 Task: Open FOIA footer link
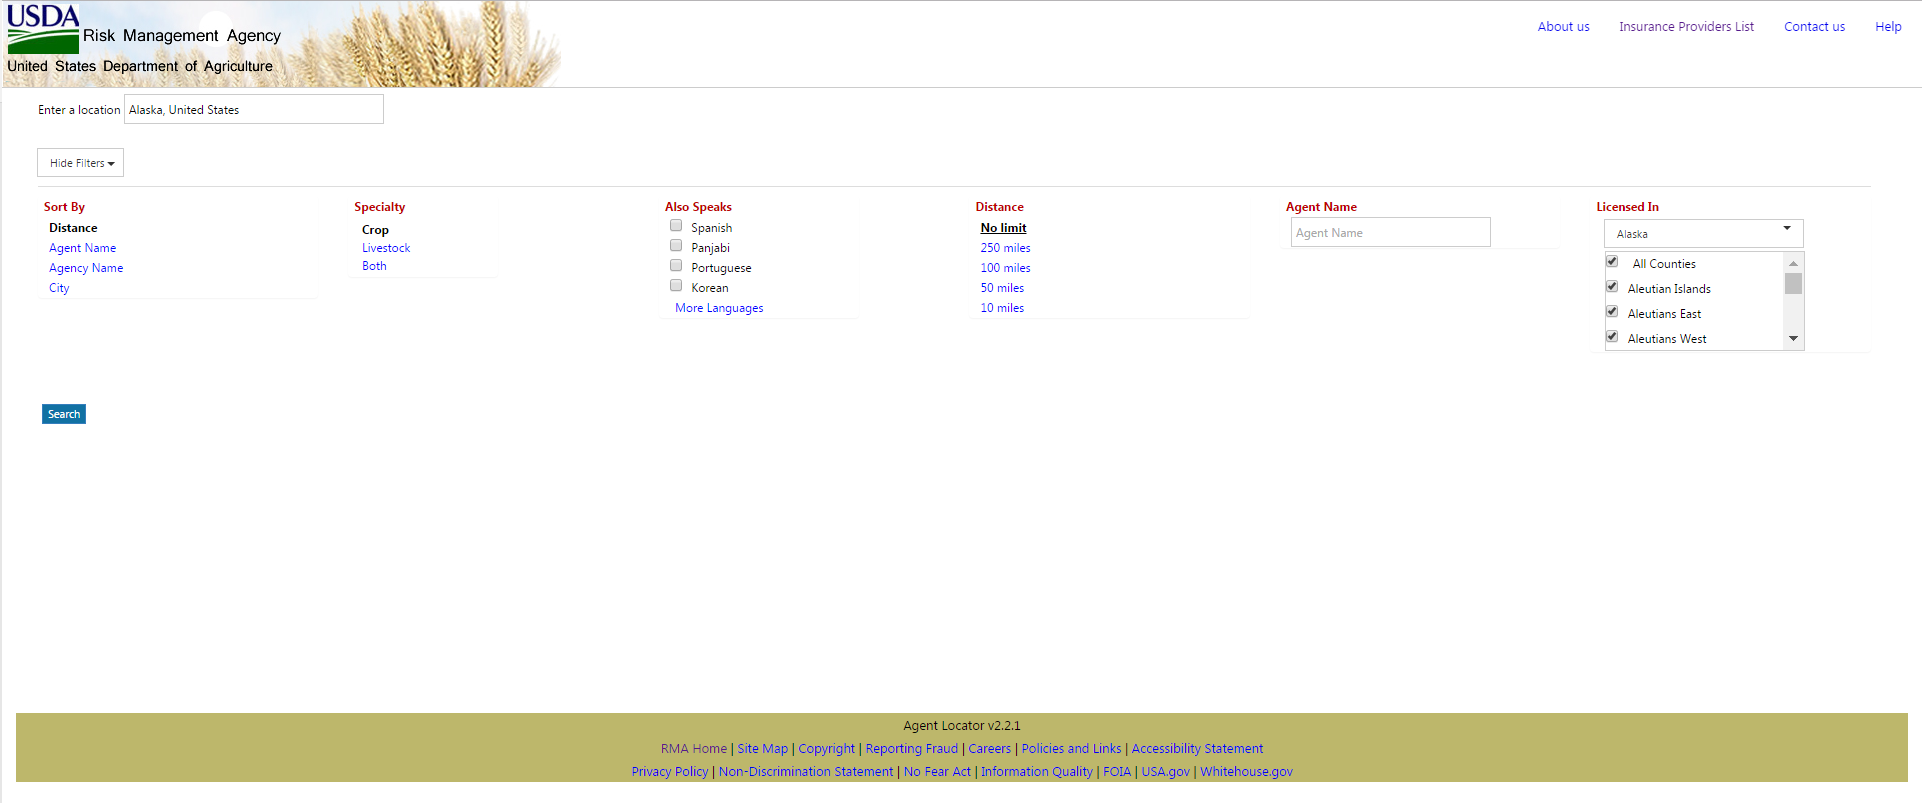coord(1116,772)
